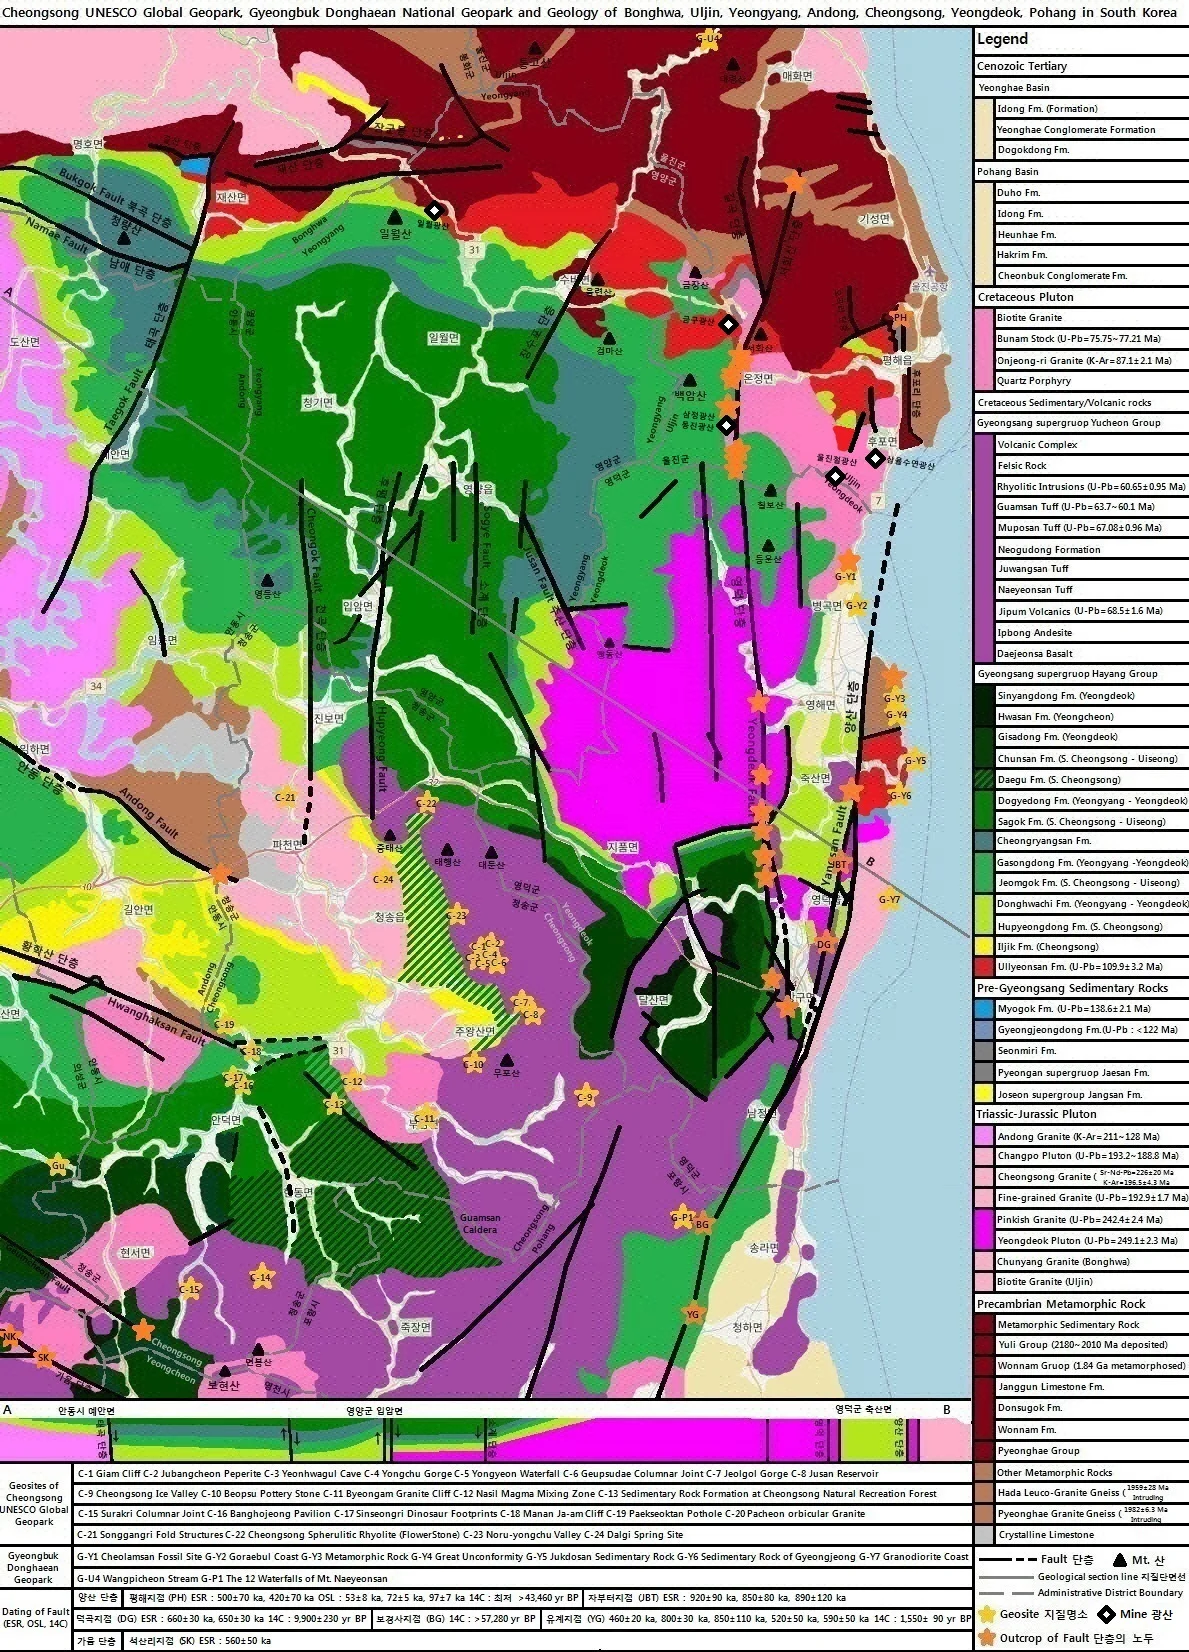The height and width of the screenshot is (1652, 1189).
Task: Click the C-23 geosite star marker
Action: [x=456, y=916]
